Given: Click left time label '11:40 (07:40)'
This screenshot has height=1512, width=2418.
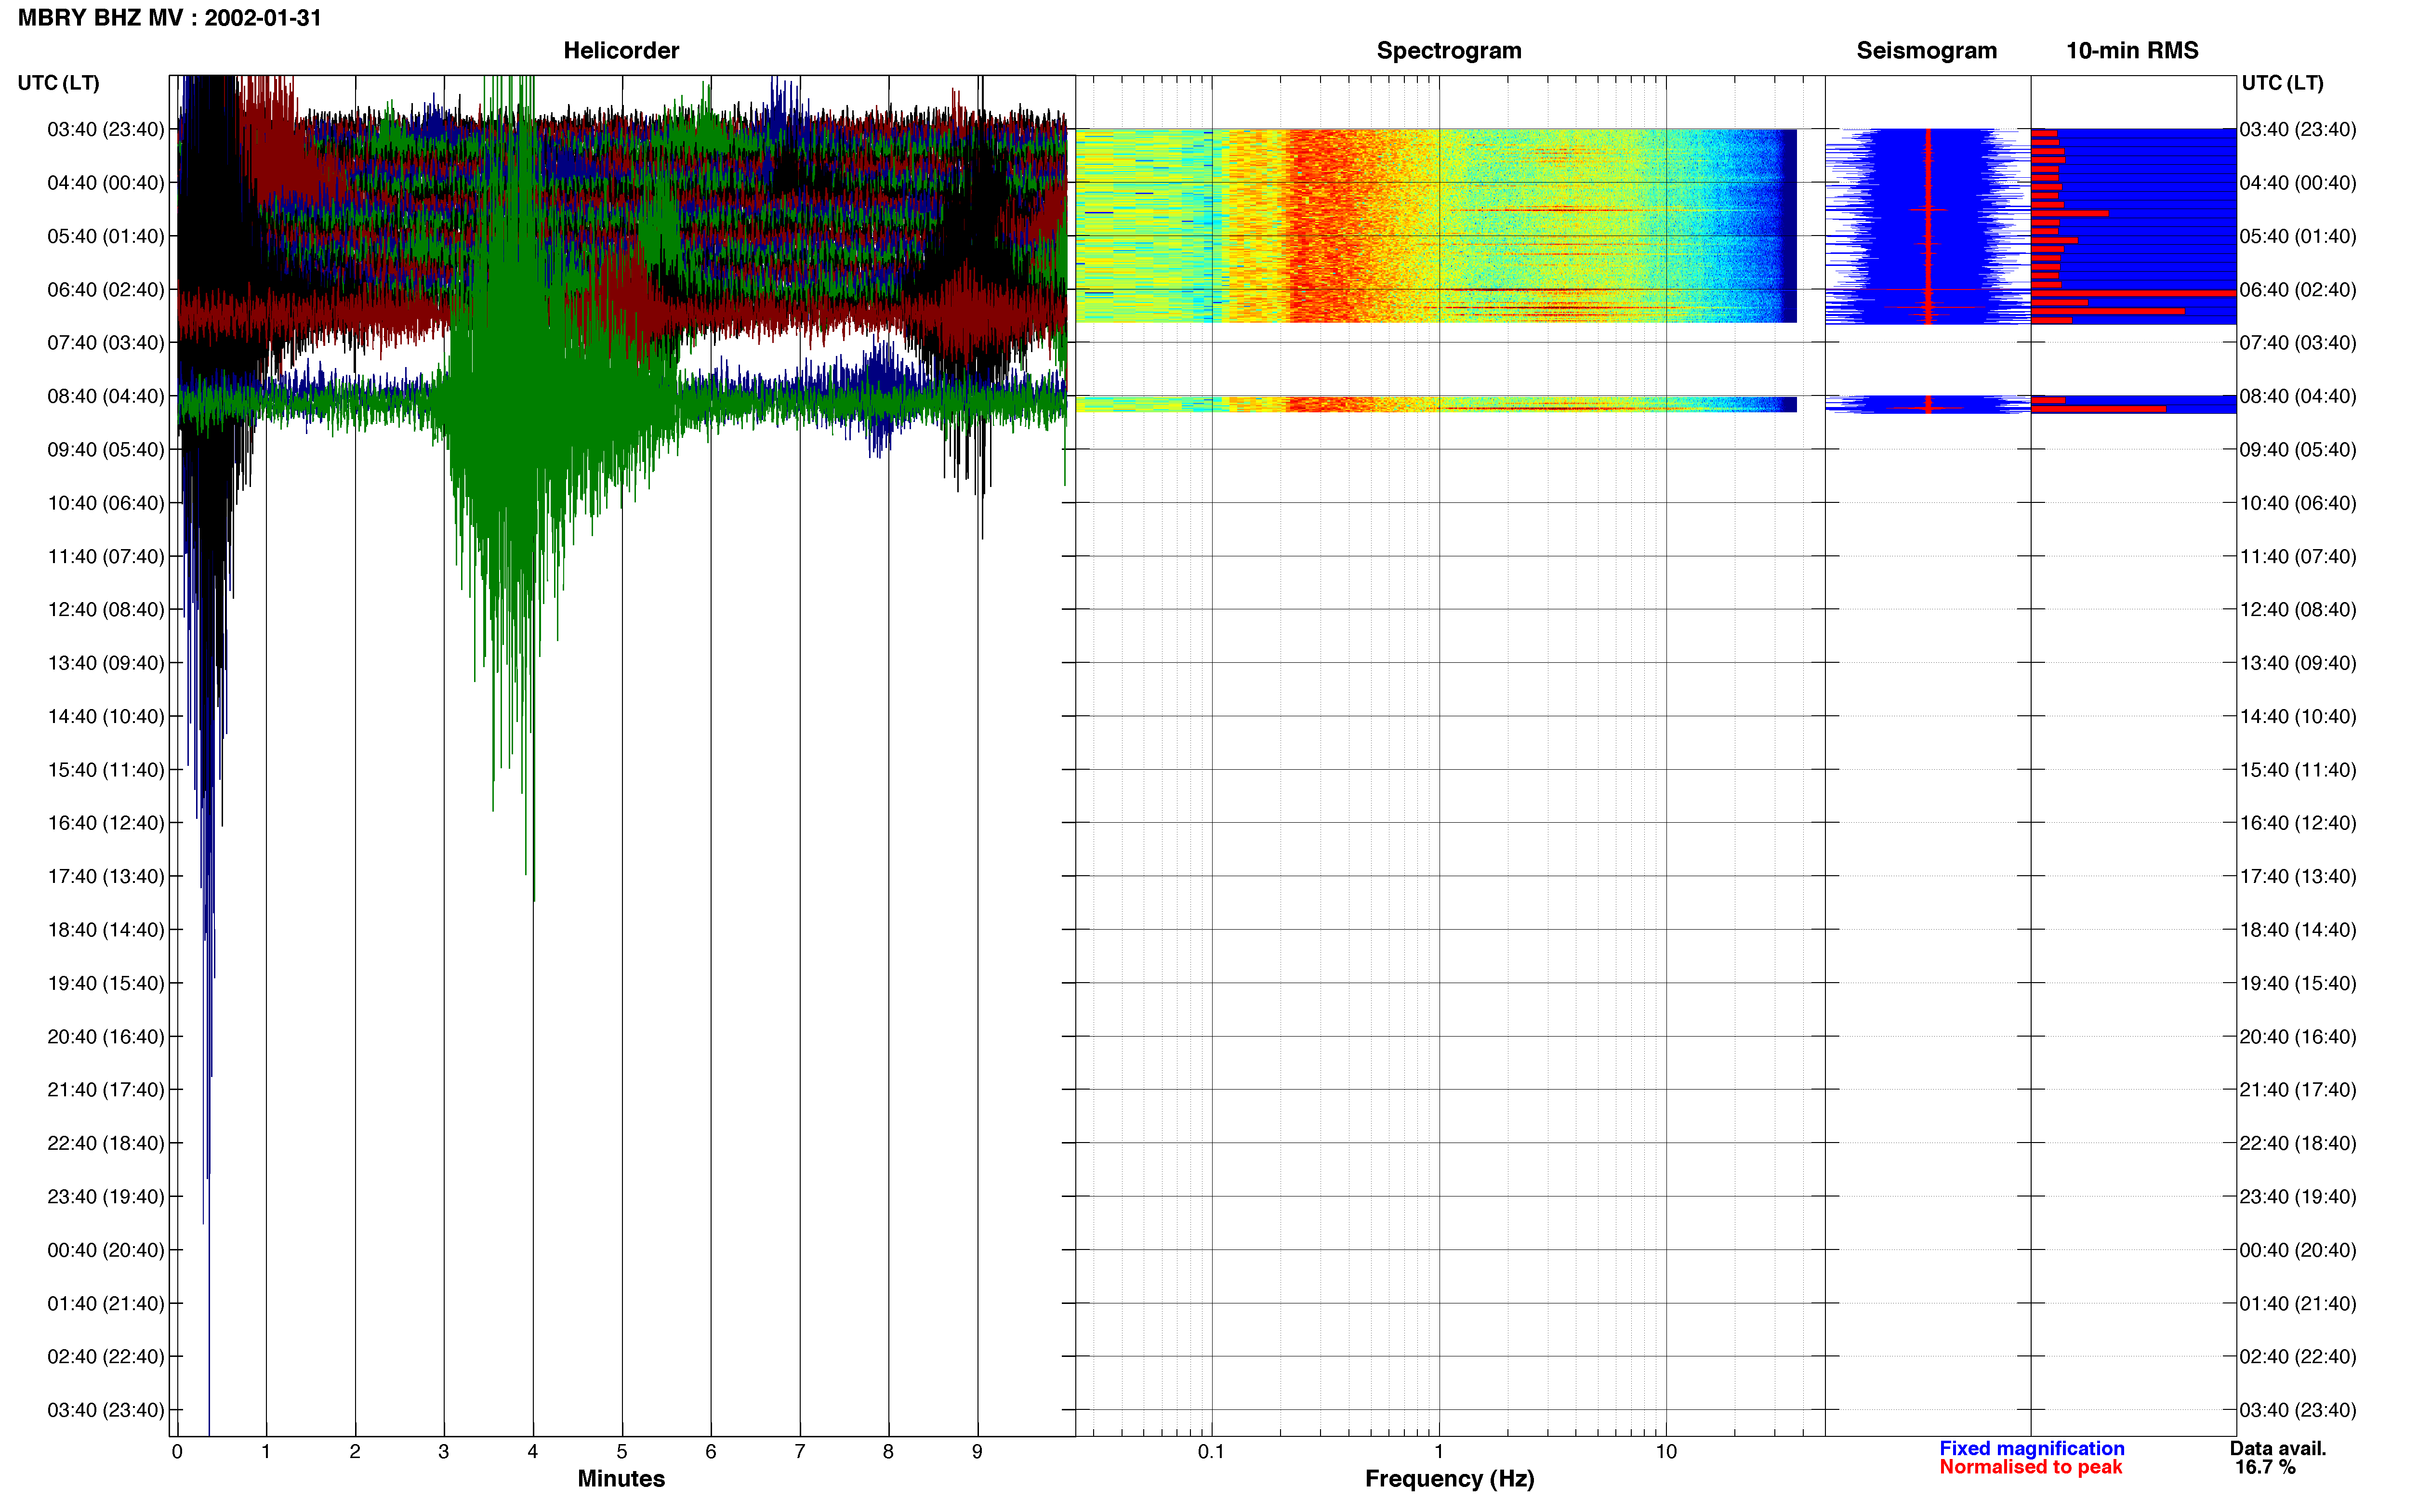Looking at the screenshot, I should 106,556.
